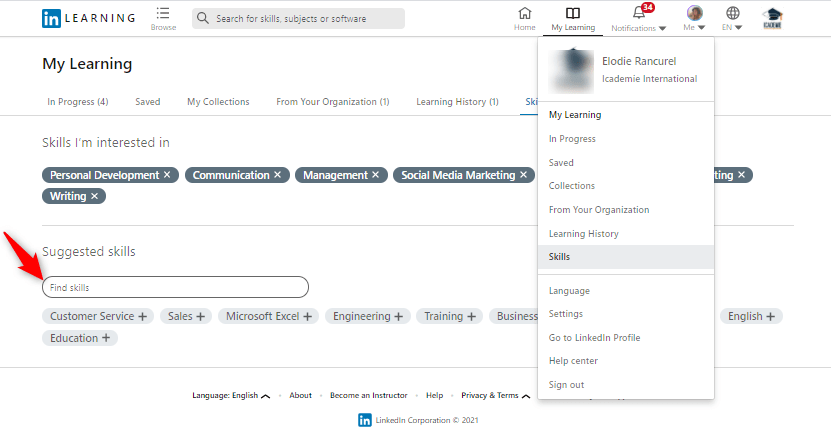The height and width of the screenshot is (437, 831).
Task: Open the Elodie Rancurel profile name
Action: pyautogui.click(x=639, y=61)
